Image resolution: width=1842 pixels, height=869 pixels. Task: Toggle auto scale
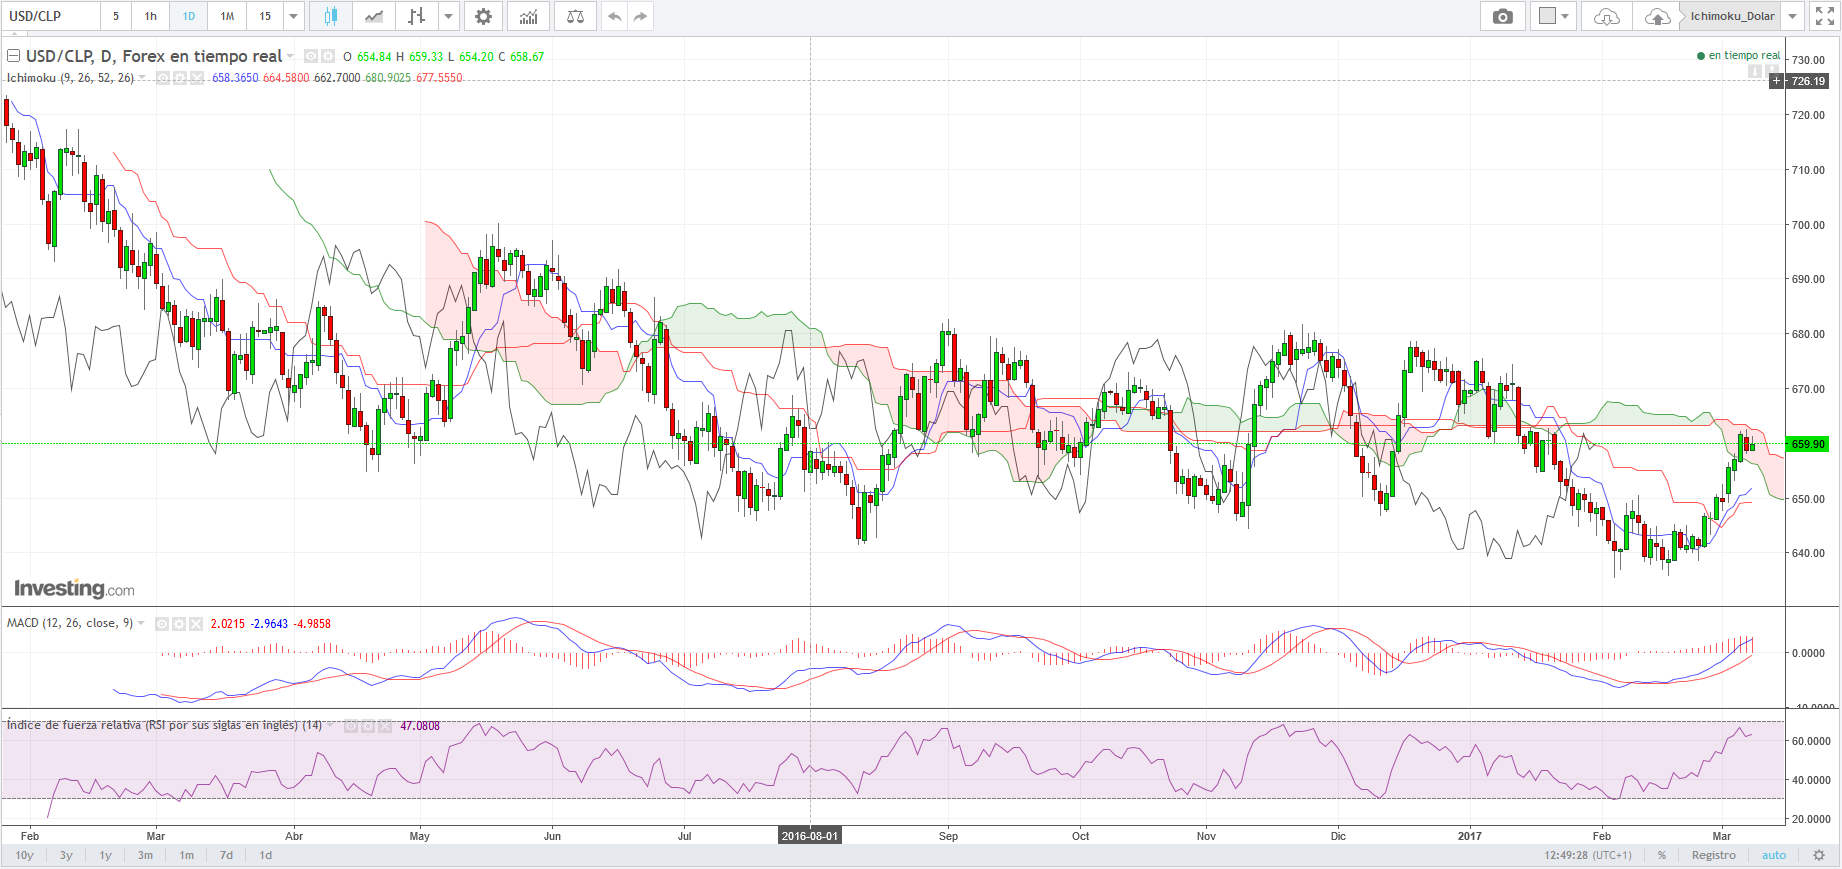click(1774, 855)
